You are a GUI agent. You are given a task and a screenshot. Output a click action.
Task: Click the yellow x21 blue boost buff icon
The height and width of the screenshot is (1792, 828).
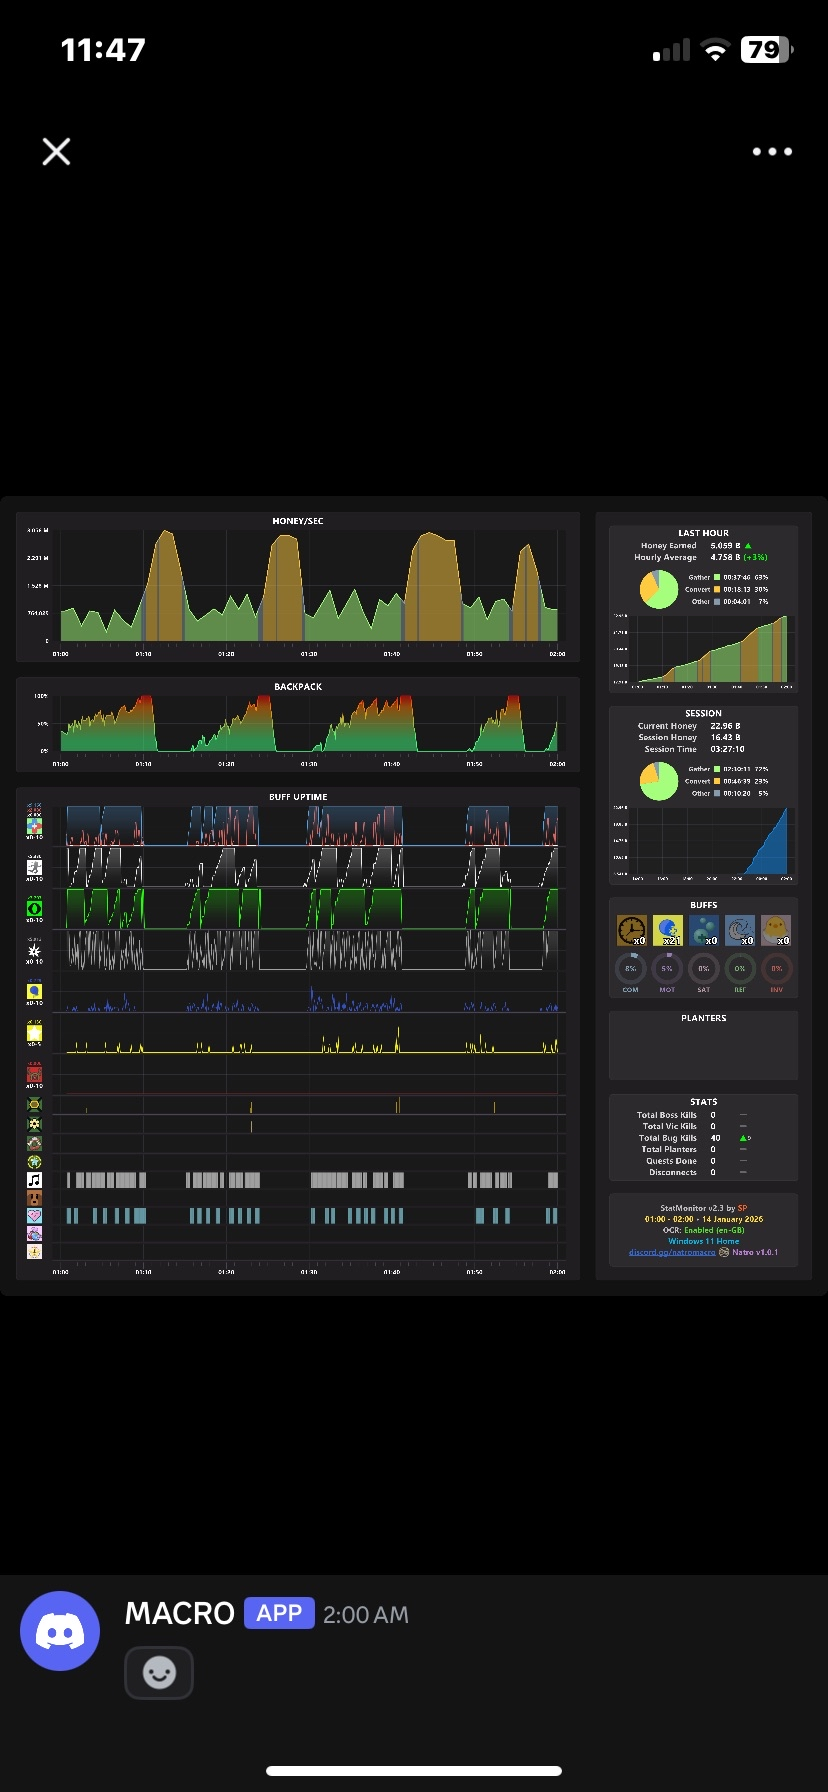coord(668,931)
